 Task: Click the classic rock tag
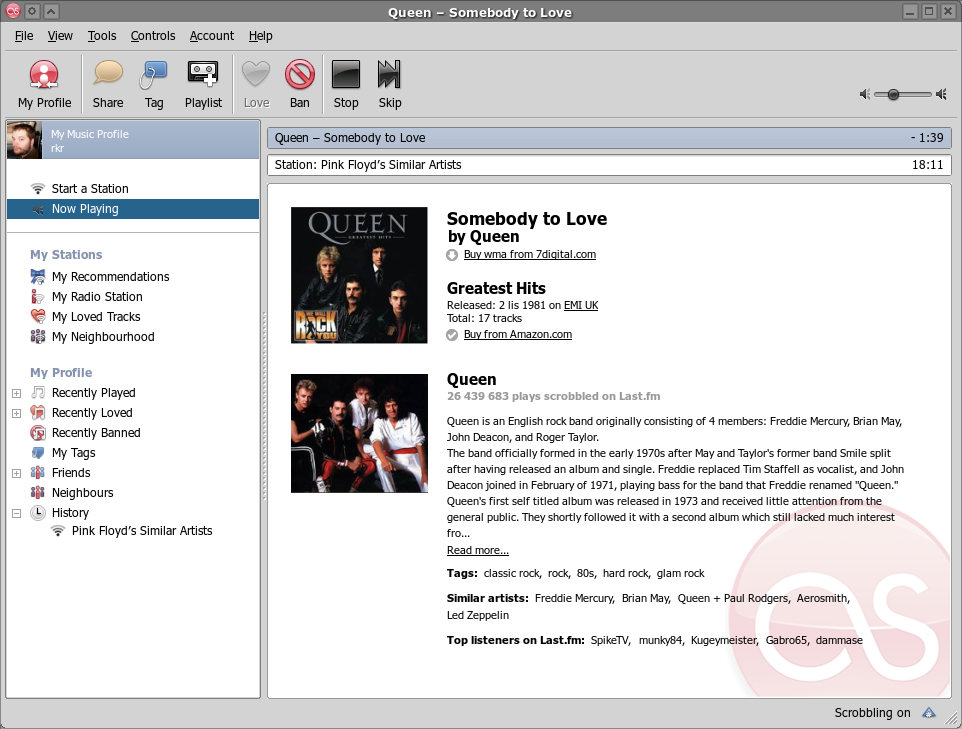point(511,573)
